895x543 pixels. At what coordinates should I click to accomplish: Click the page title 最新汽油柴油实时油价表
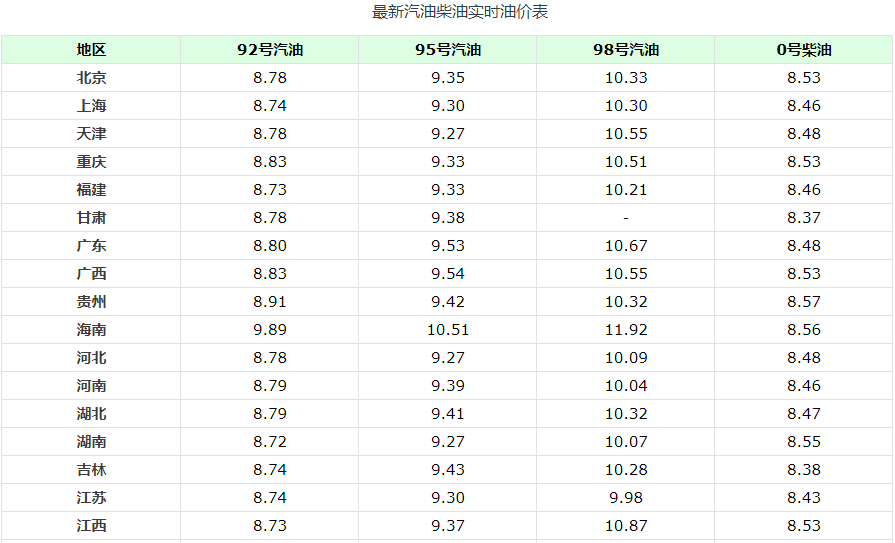[x=460, y=11]
